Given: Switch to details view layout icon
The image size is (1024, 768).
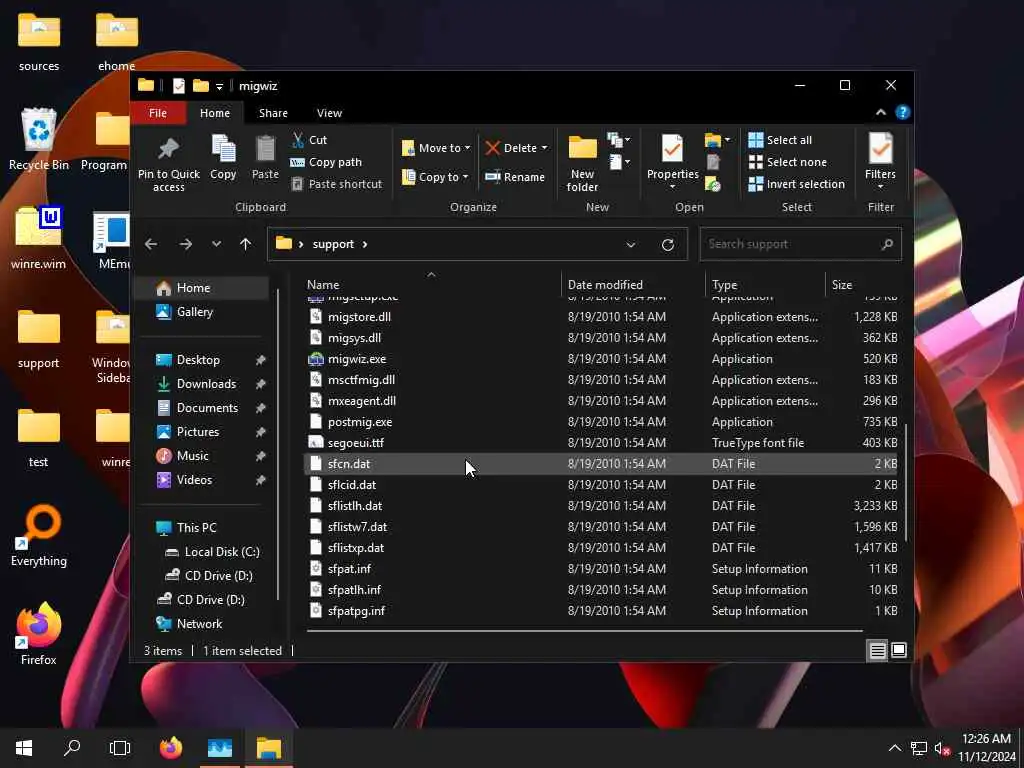Looking at the screenshot, I should point(877,650).
